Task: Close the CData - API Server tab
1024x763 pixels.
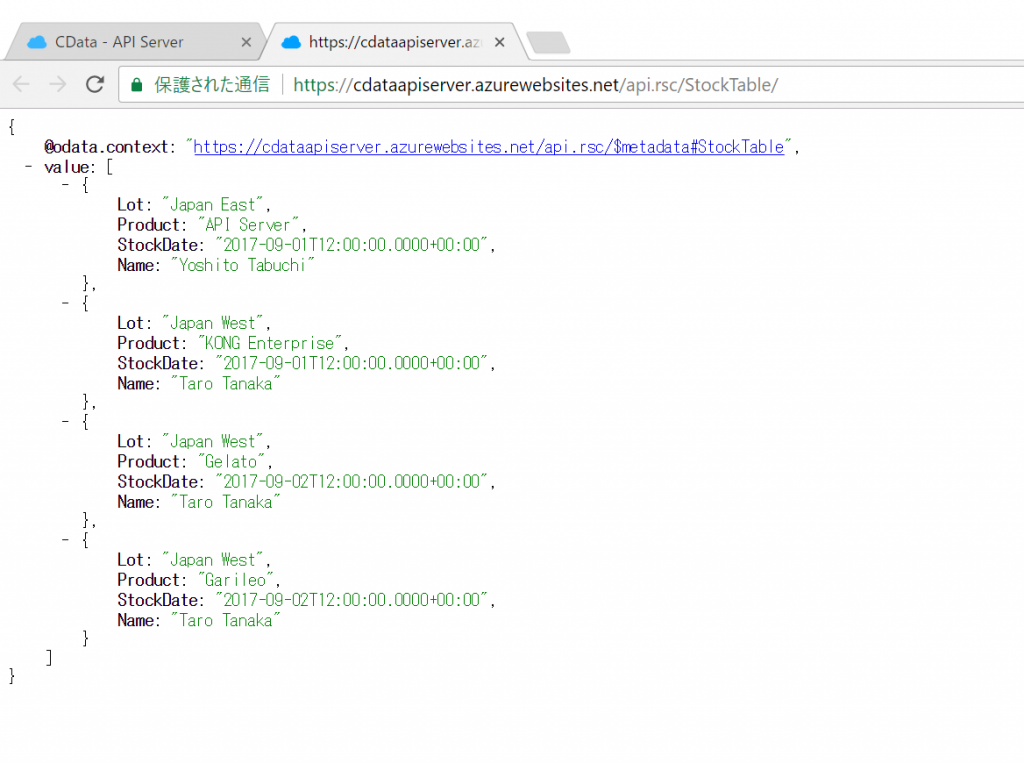Action: [246, 42]
